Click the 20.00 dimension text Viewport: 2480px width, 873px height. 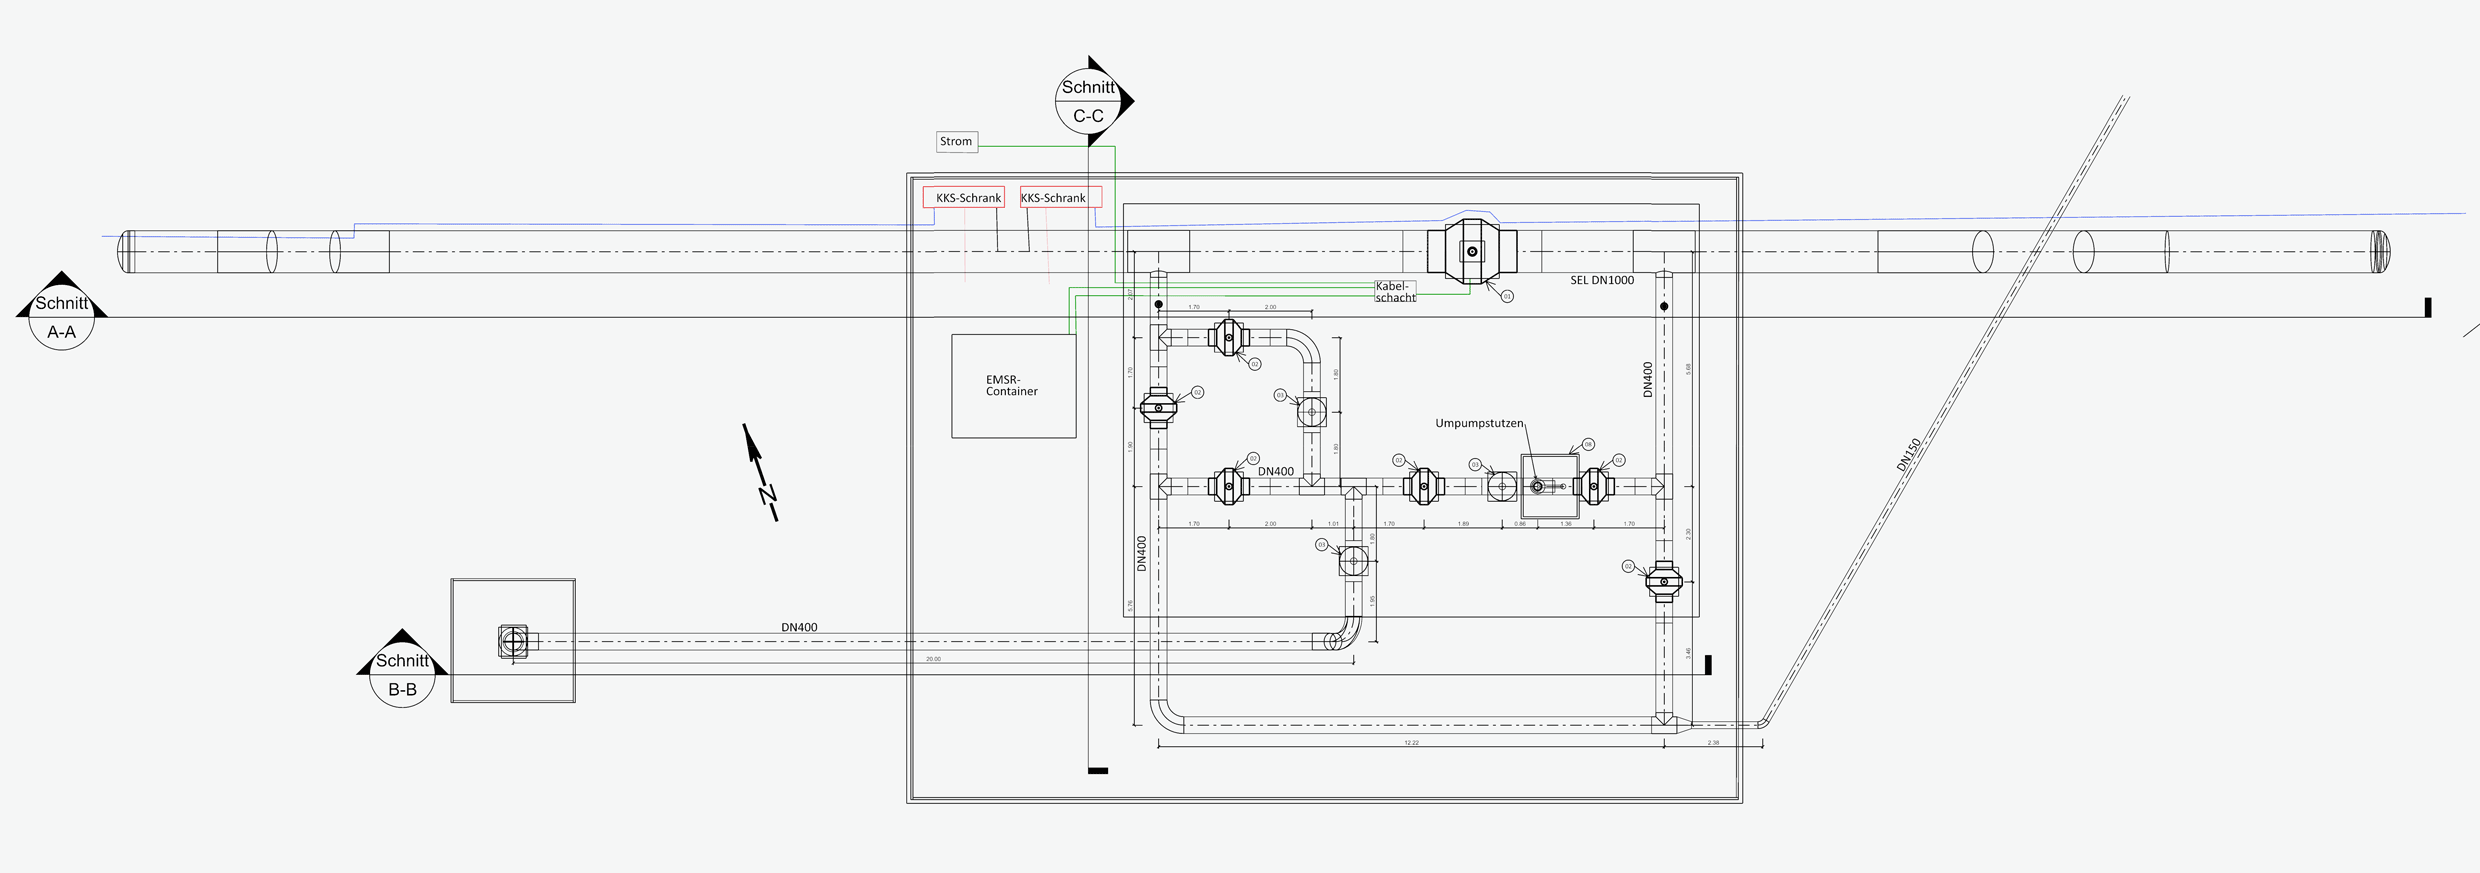coord(933,659)
